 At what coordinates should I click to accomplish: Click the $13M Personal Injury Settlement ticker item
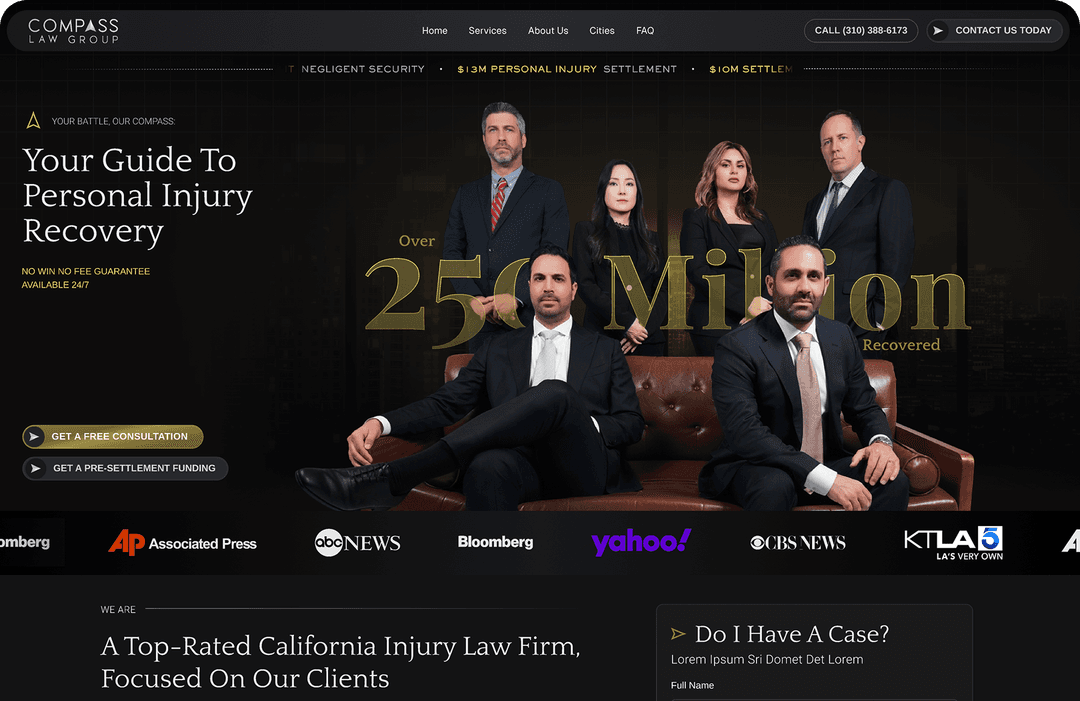click(x=567, y=69)
